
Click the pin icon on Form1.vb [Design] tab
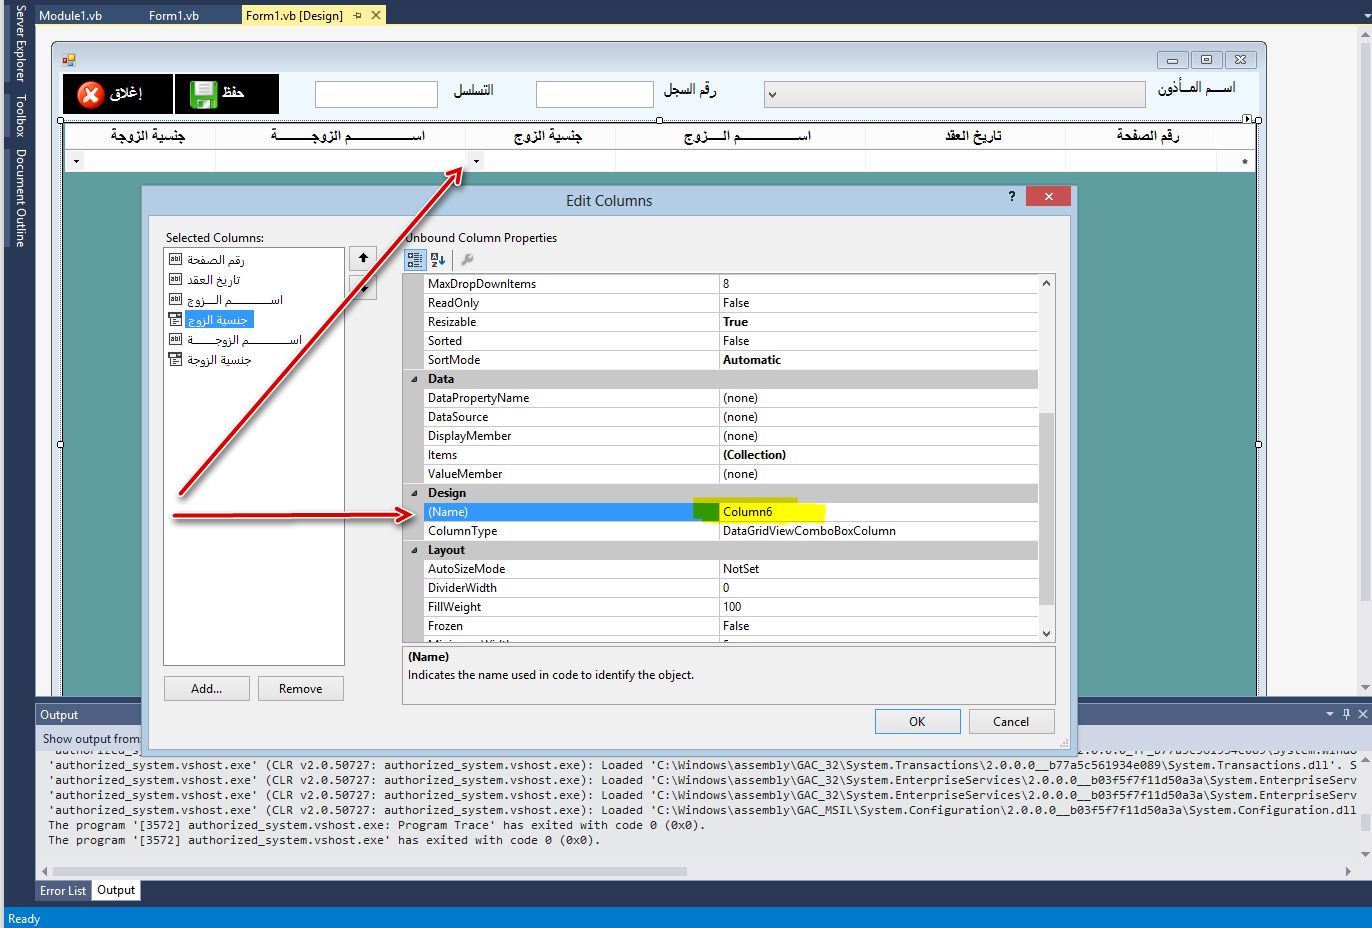tap(357, 16)
